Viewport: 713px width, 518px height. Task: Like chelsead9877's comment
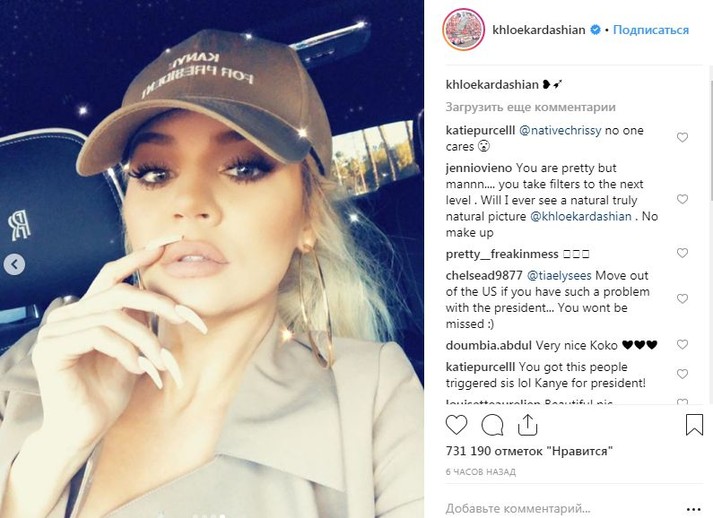682,299
